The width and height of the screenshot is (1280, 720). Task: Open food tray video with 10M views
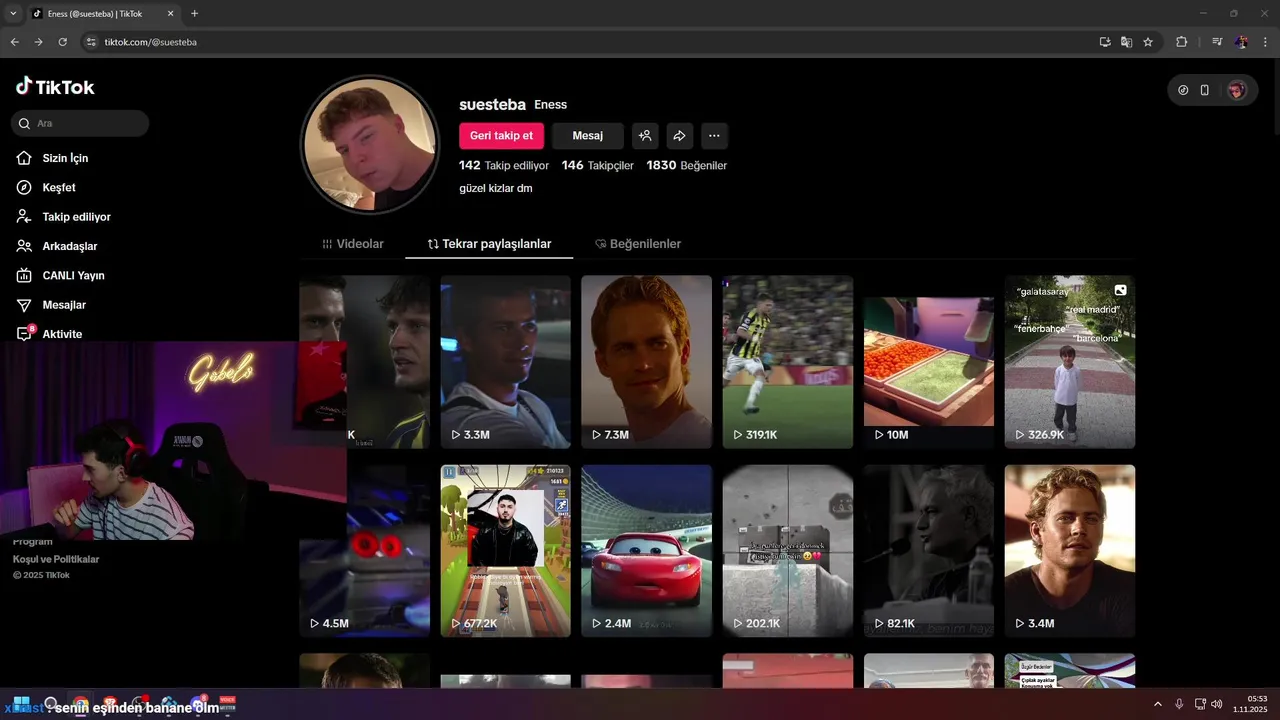point(929,362)
